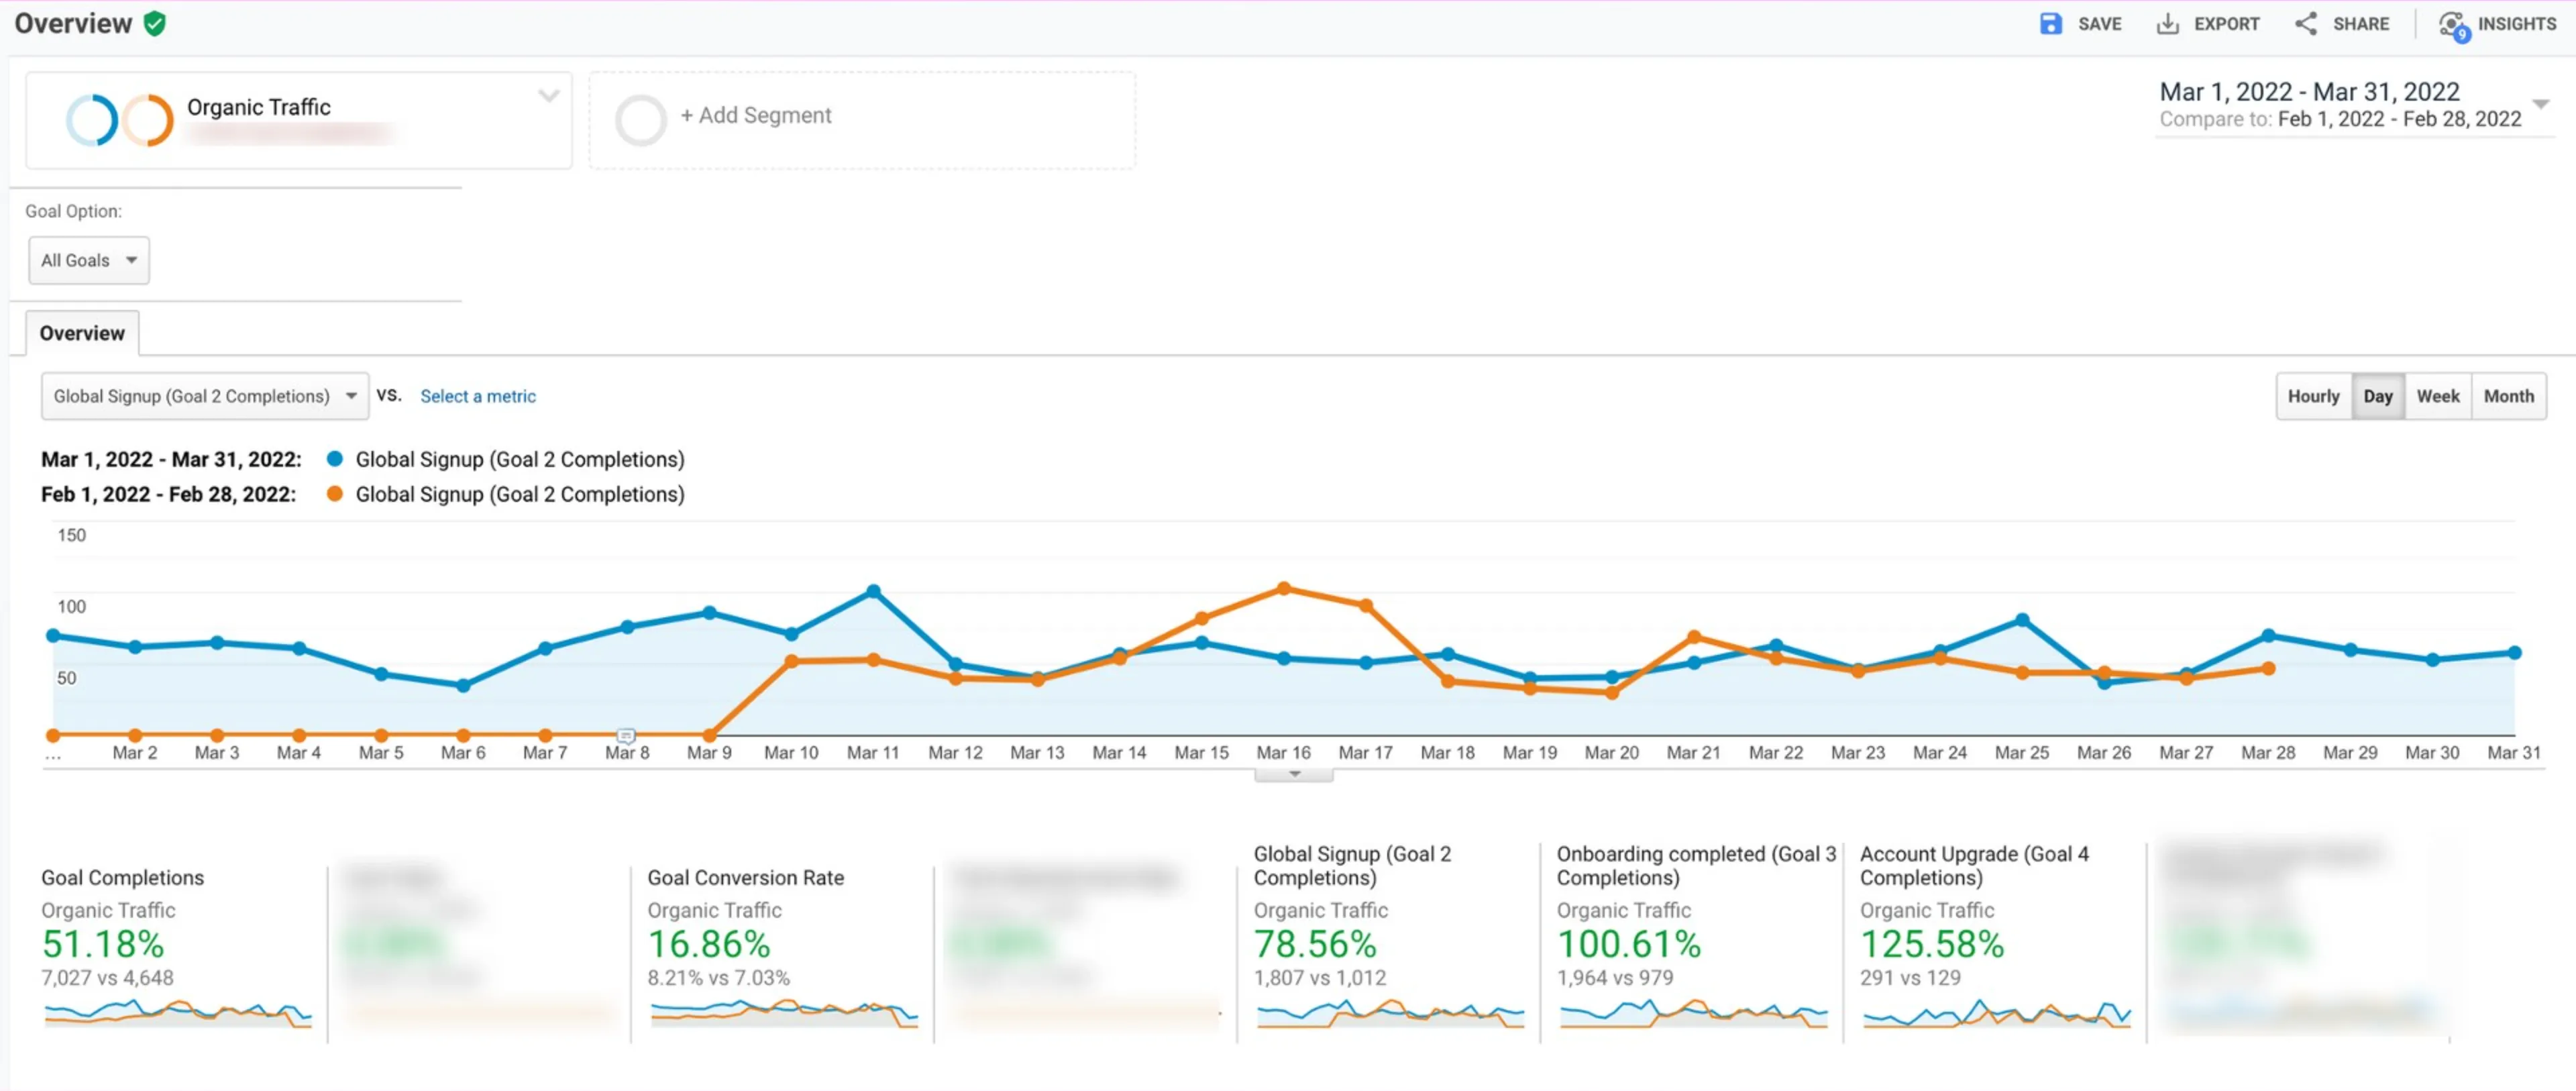Click the Select a metric link

pyautogui.click(x=478, y=396)
